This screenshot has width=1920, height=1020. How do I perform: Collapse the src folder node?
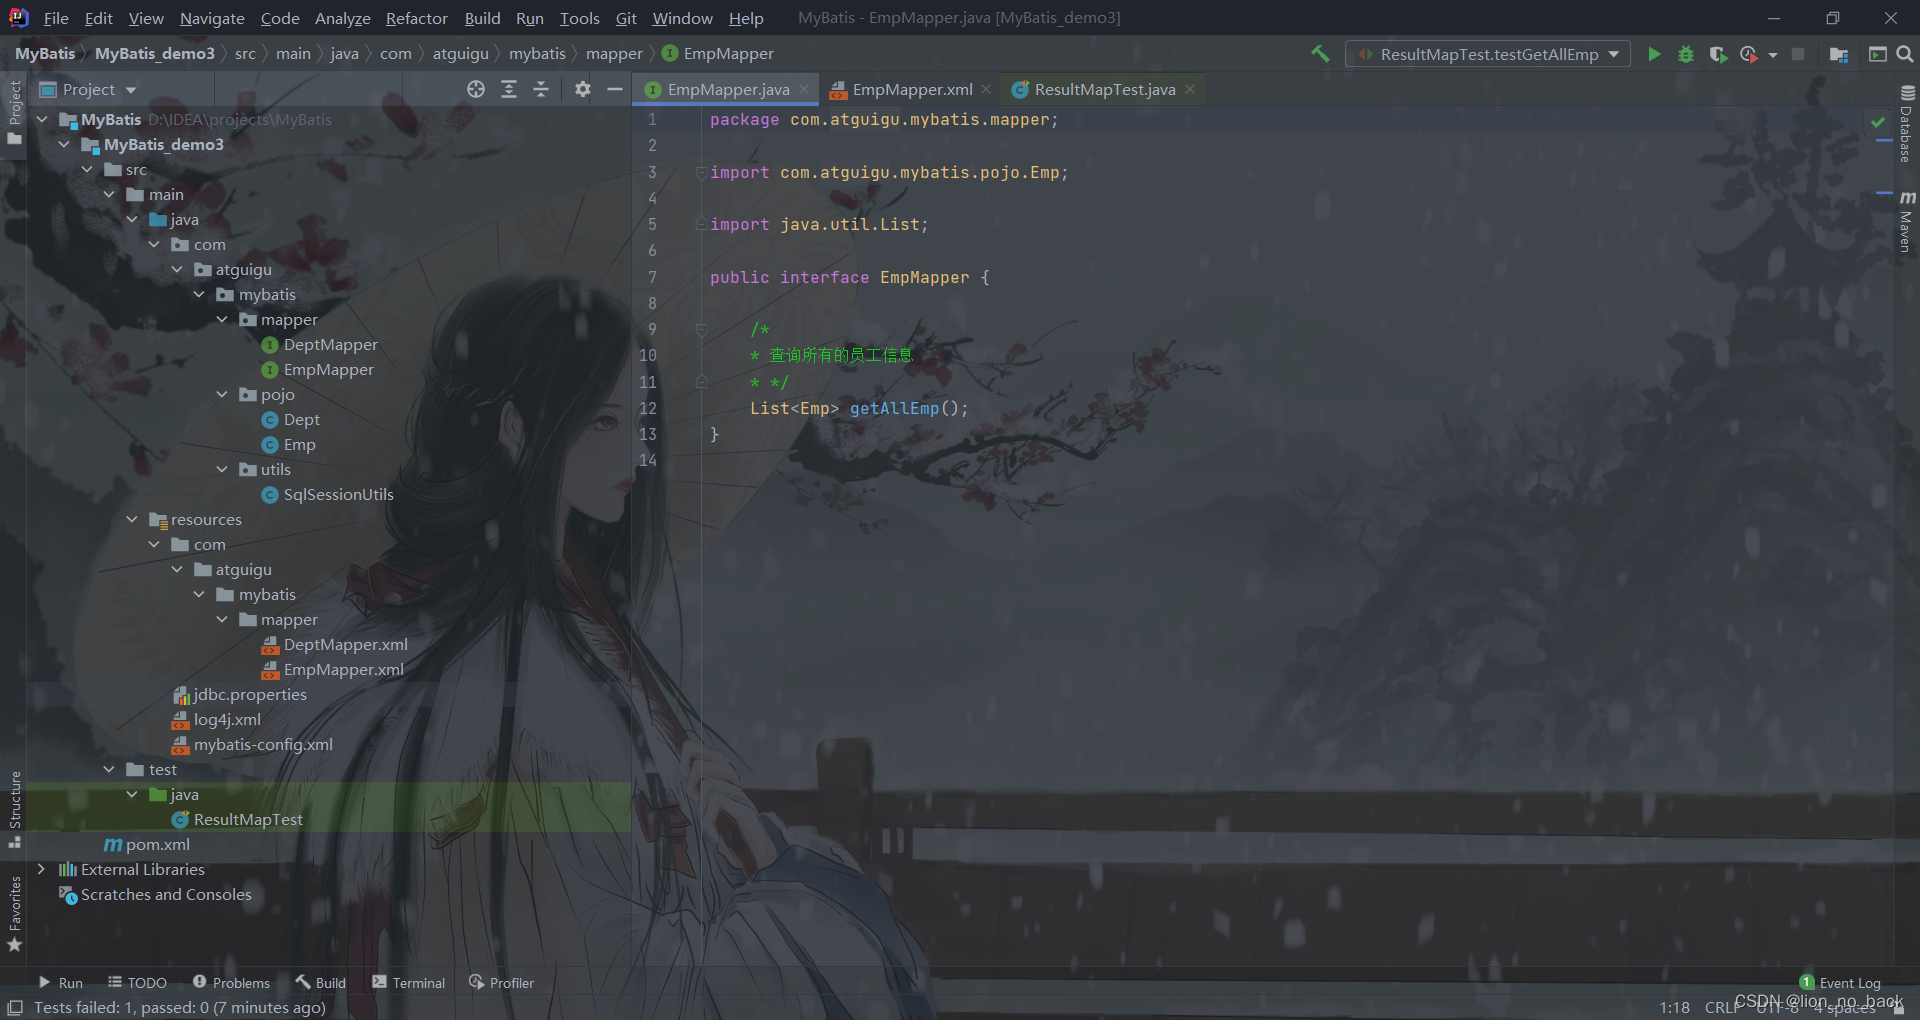87,169
